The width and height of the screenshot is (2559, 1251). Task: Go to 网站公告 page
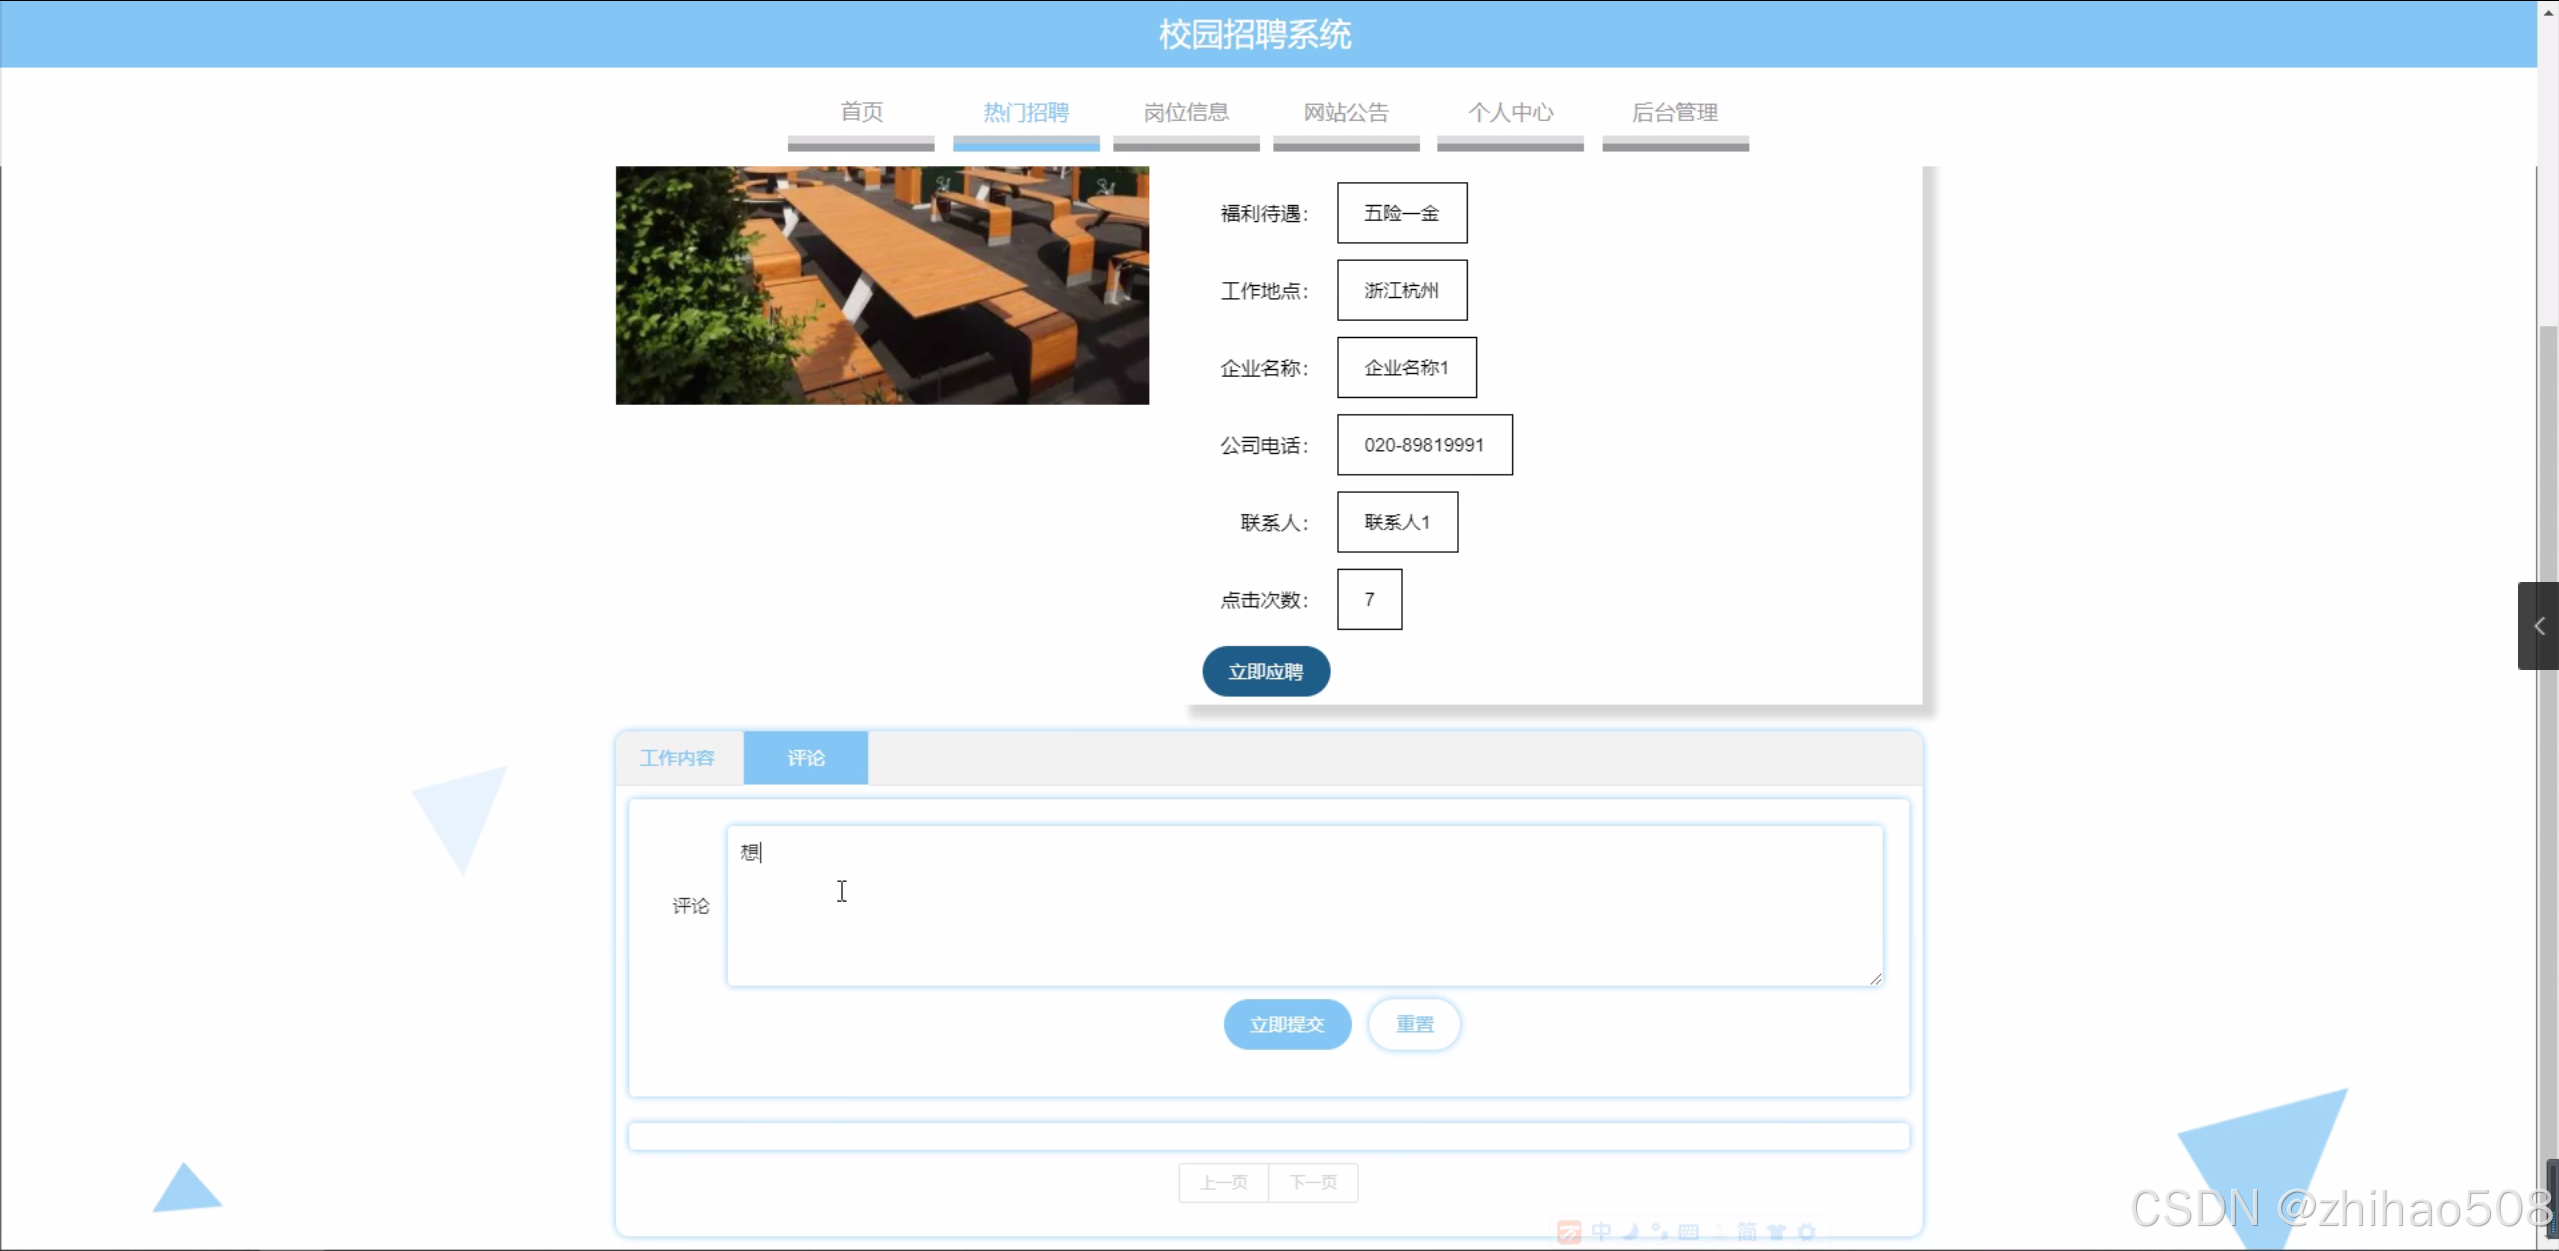1346,112
